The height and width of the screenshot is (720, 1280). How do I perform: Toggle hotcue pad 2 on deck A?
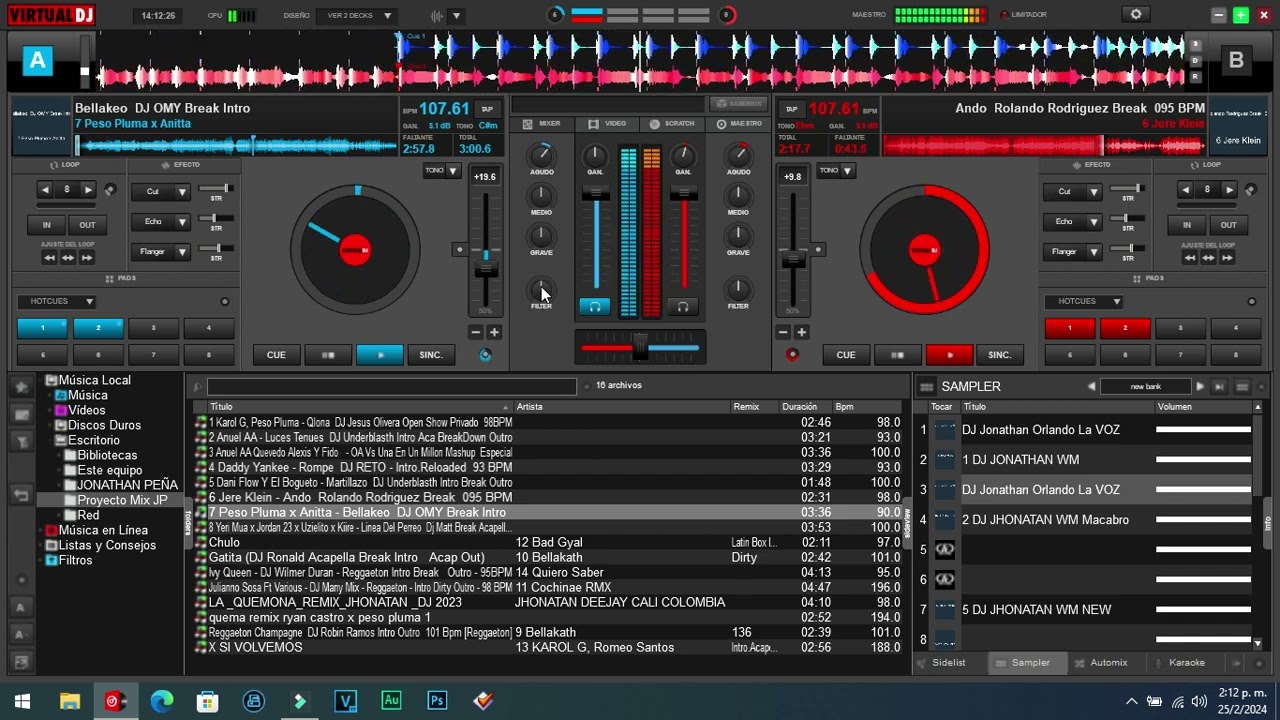[98, 328]
